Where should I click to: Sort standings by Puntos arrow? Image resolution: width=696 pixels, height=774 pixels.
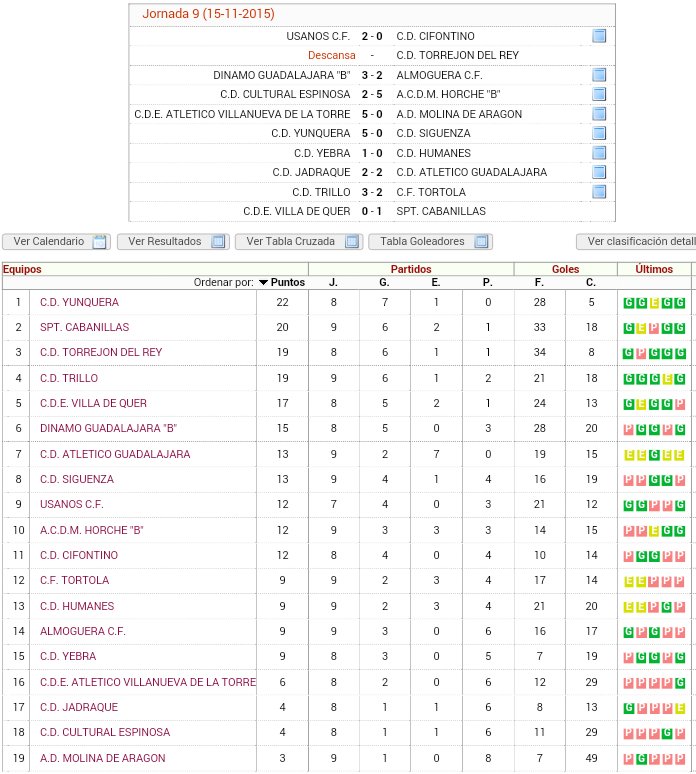pos(264,282)
